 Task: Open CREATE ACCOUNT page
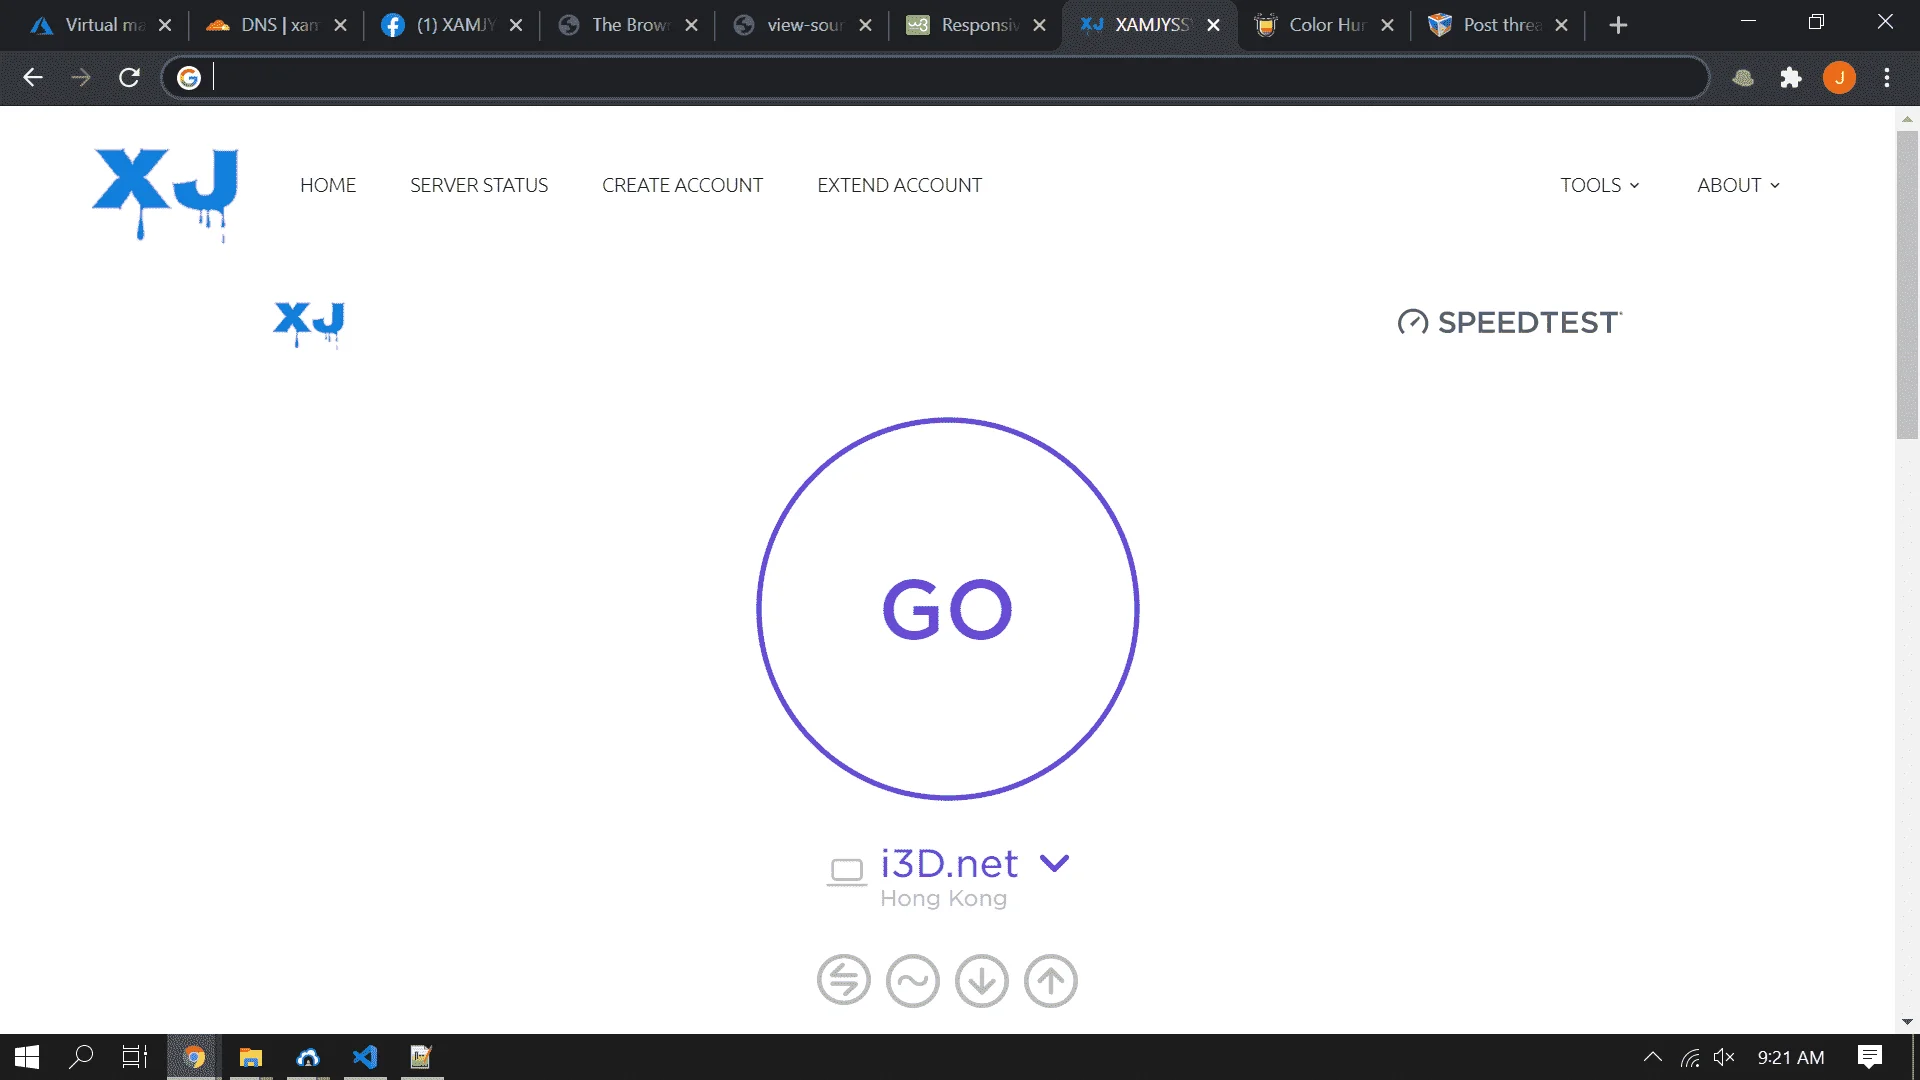(x=682, y=185)
